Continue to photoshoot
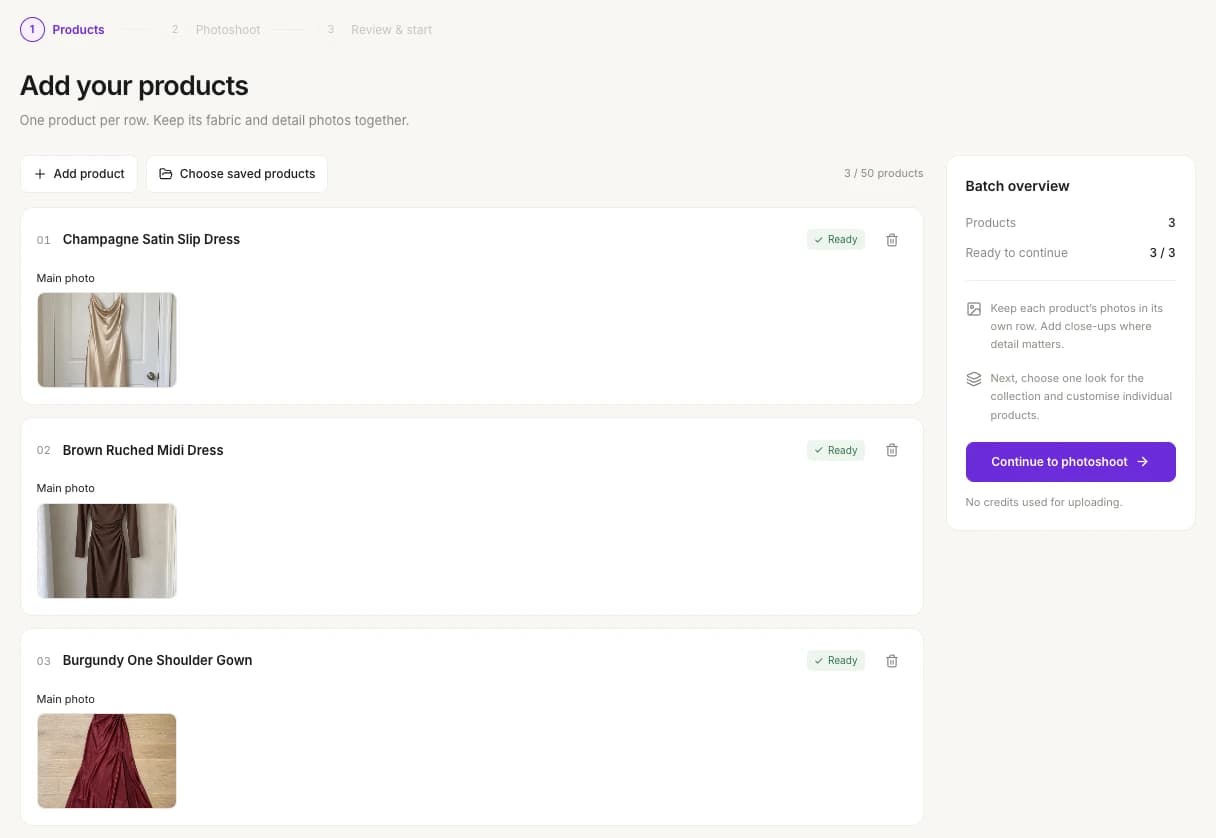This screenshot has height=838, width=1216. tap(1071, 462)
